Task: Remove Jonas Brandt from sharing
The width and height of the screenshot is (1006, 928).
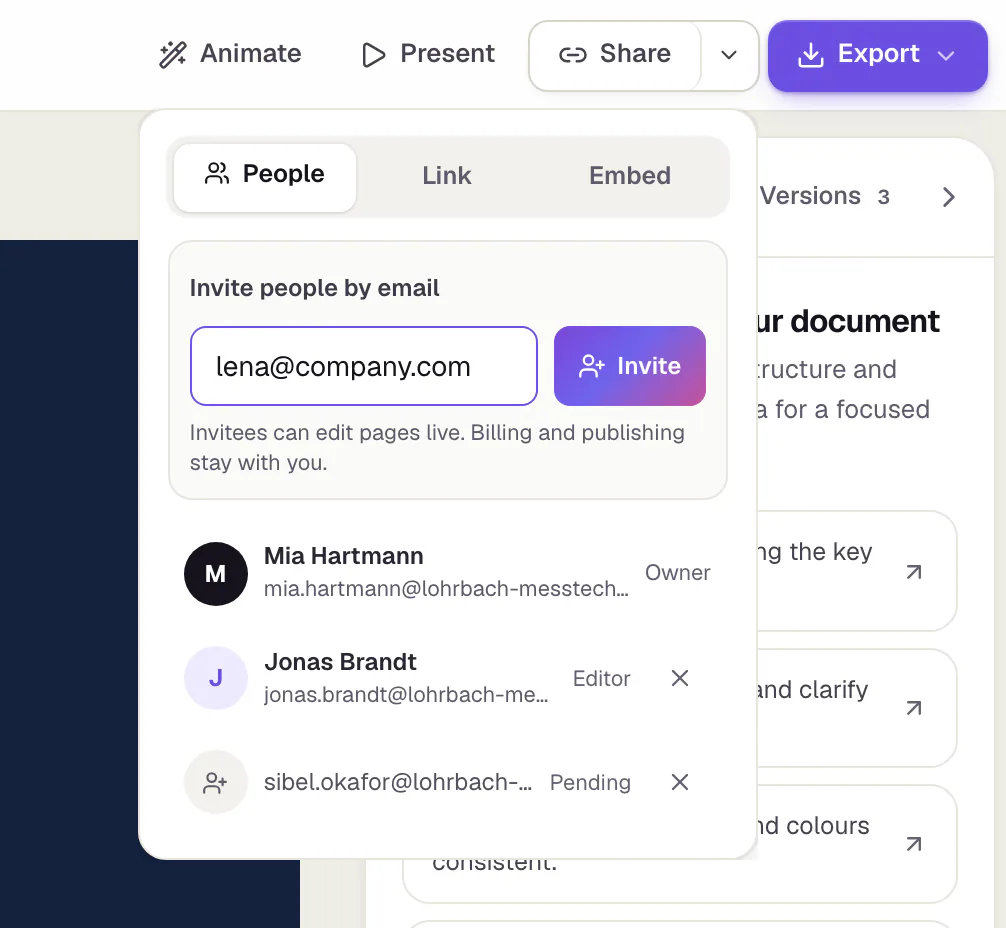Action: (x=679, y=678)
